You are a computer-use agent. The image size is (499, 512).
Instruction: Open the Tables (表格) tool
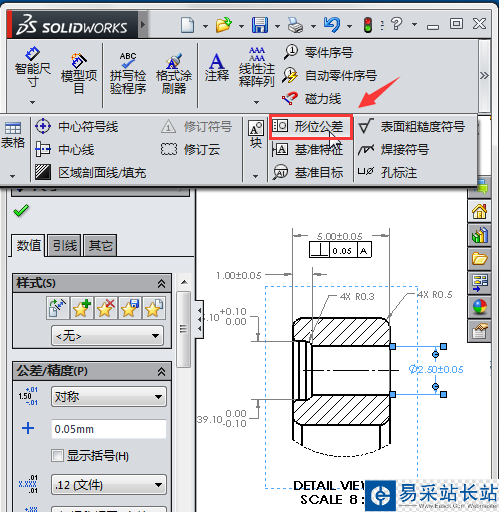(x=13, y=135)
